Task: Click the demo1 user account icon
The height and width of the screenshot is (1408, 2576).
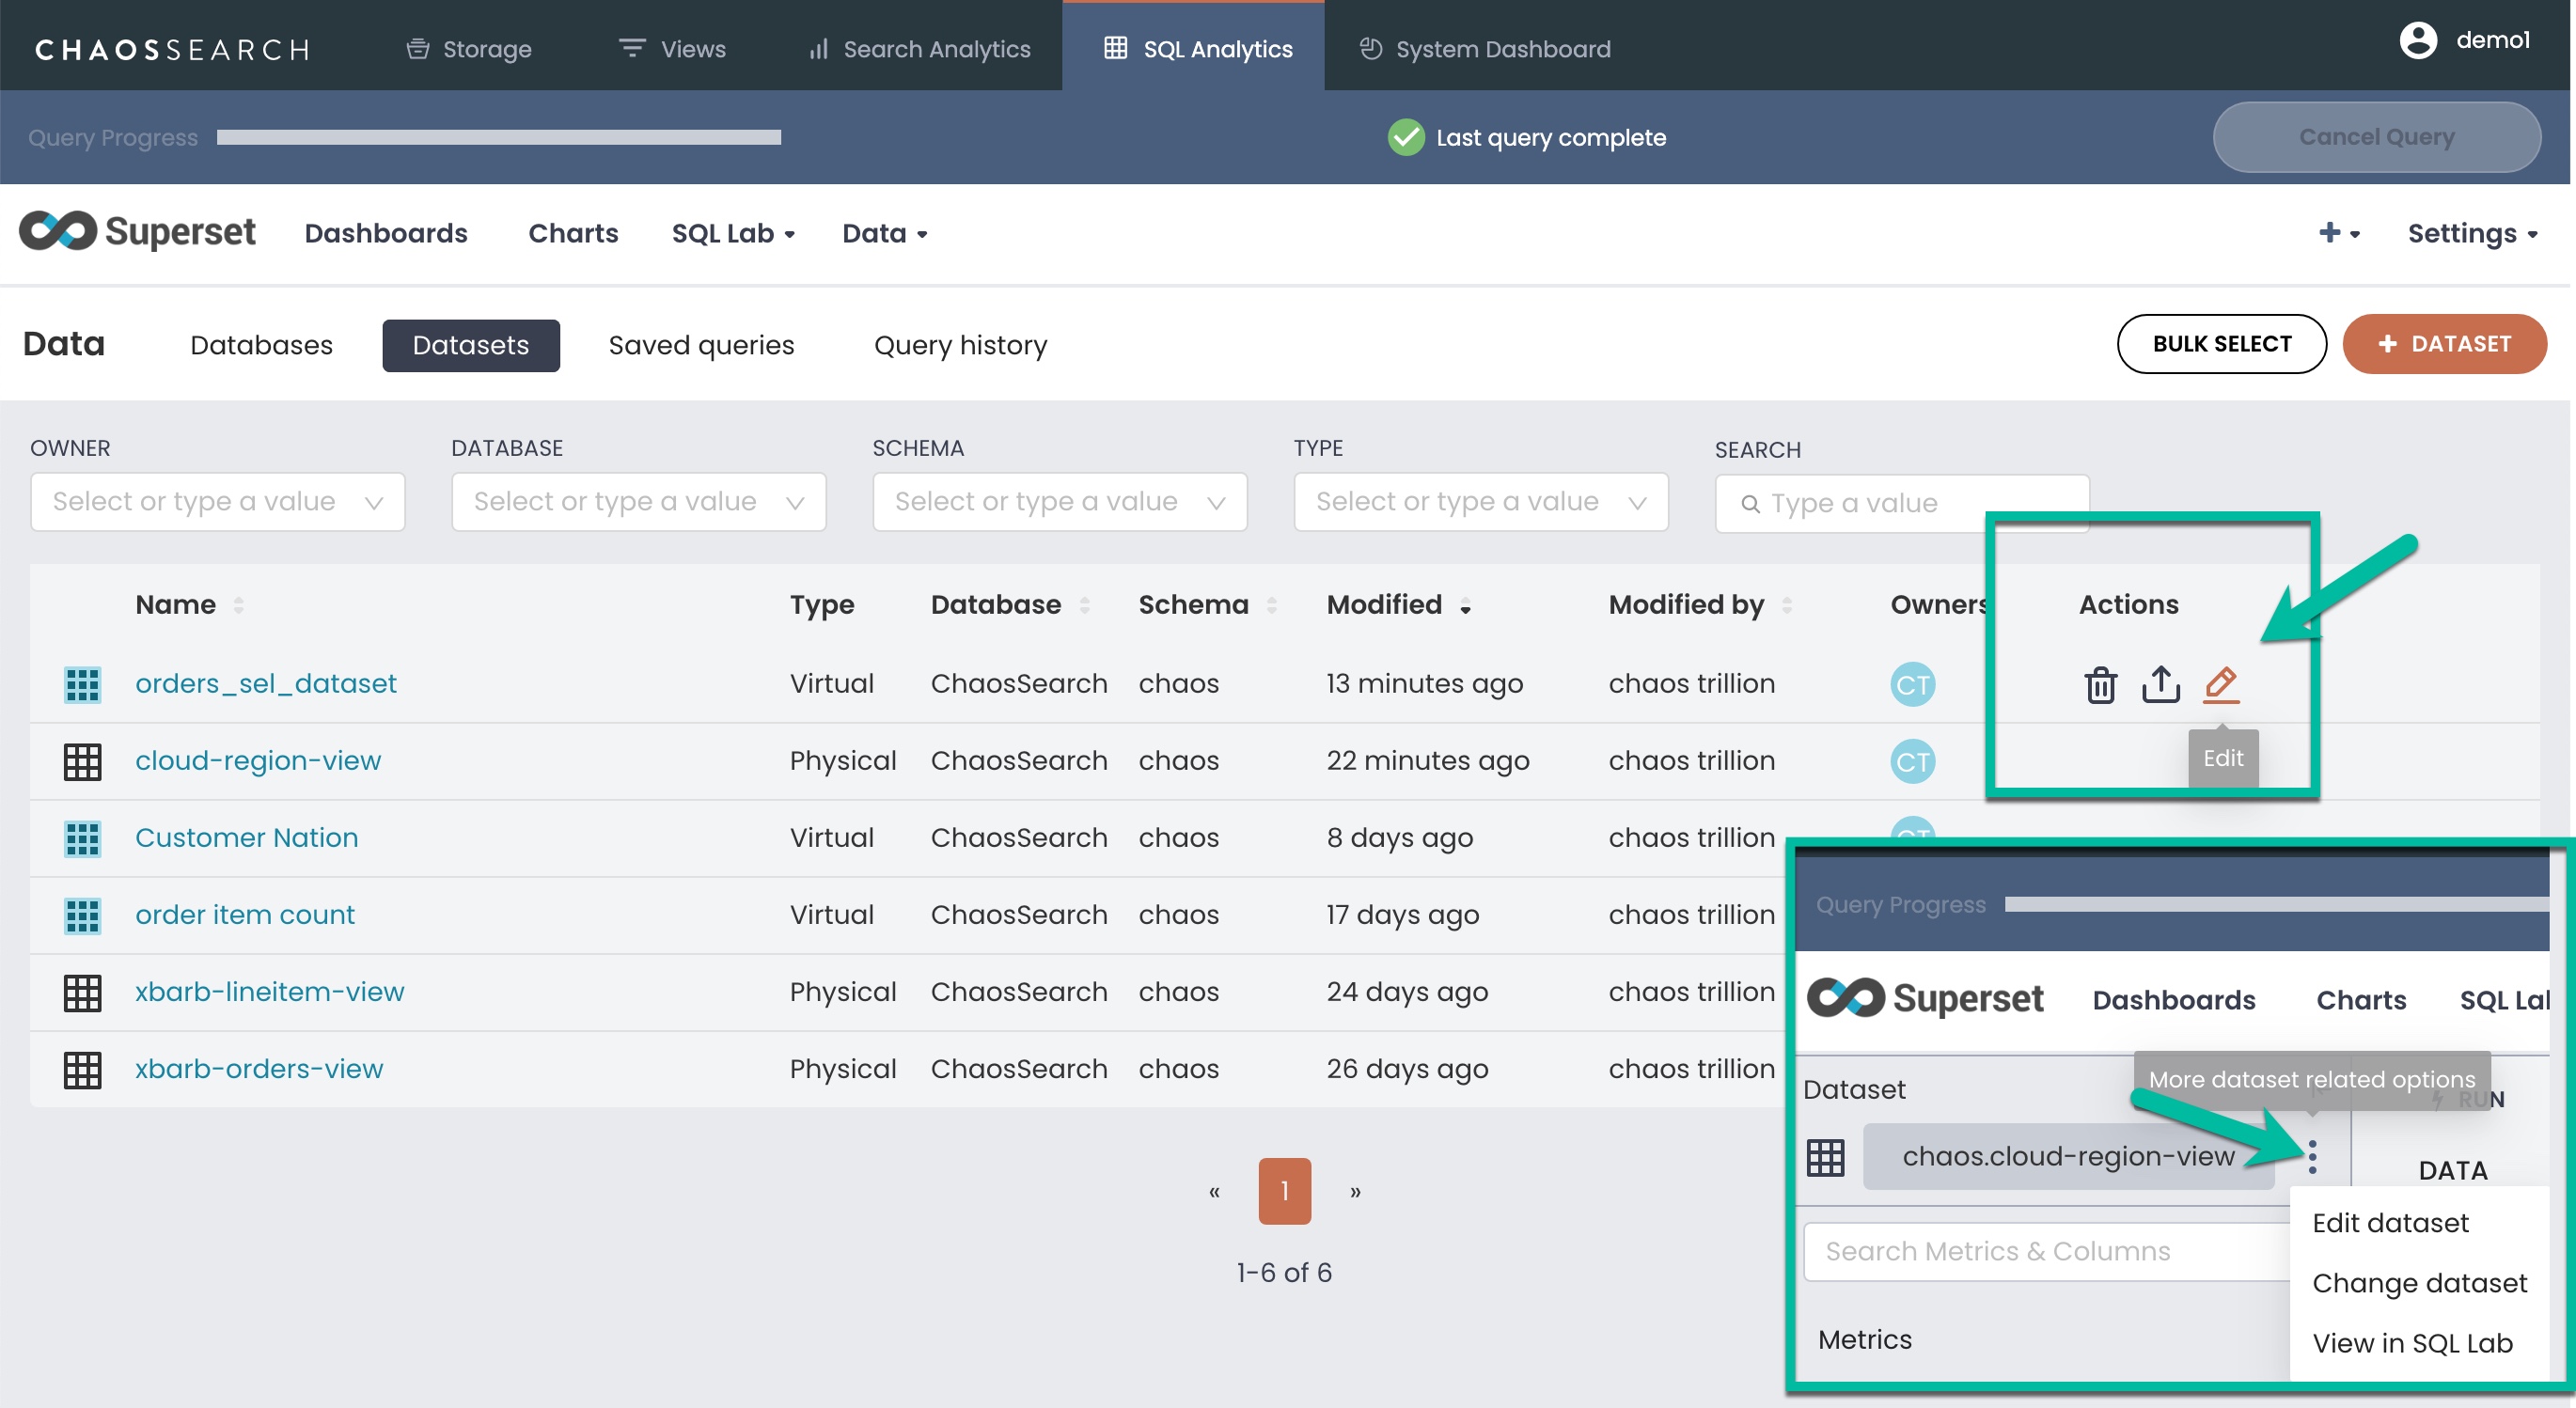Action: click(2418, 40)
